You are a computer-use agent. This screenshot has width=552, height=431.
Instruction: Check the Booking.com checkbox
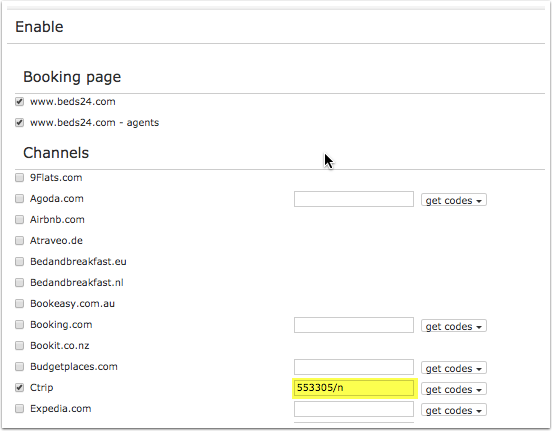[x=19, y=325]
